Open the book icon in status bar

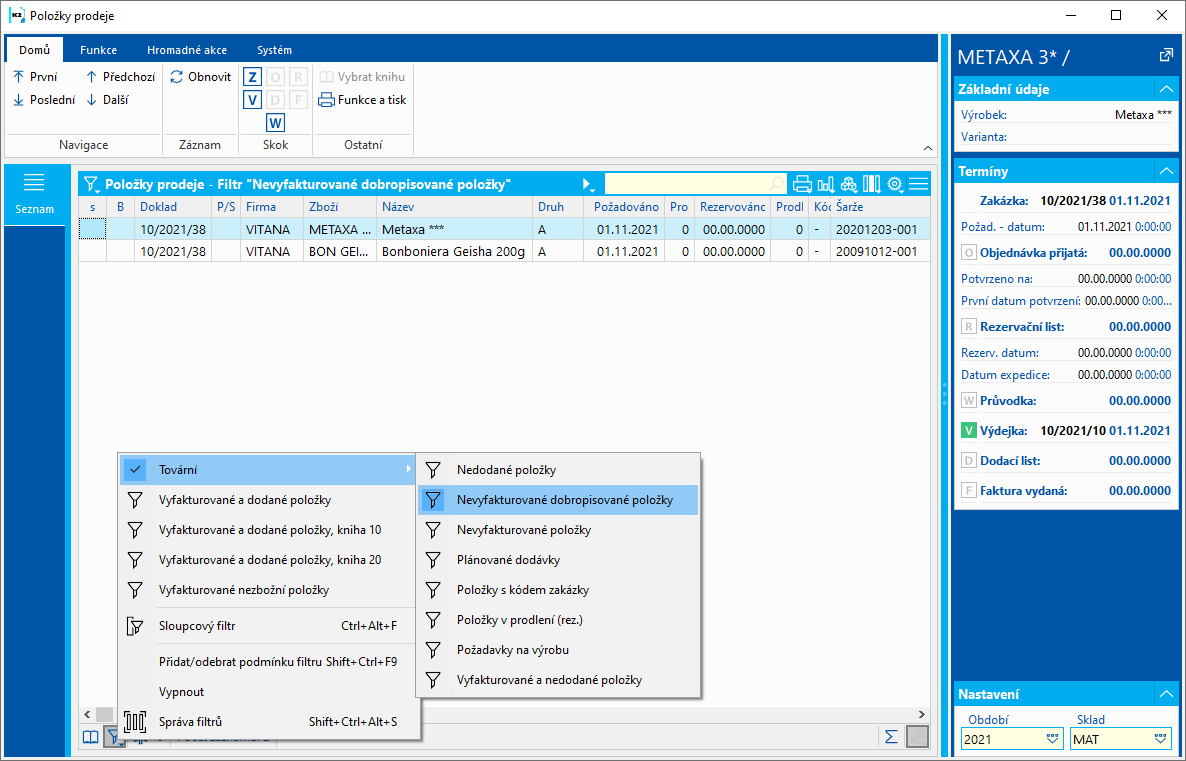click(91, 737)
